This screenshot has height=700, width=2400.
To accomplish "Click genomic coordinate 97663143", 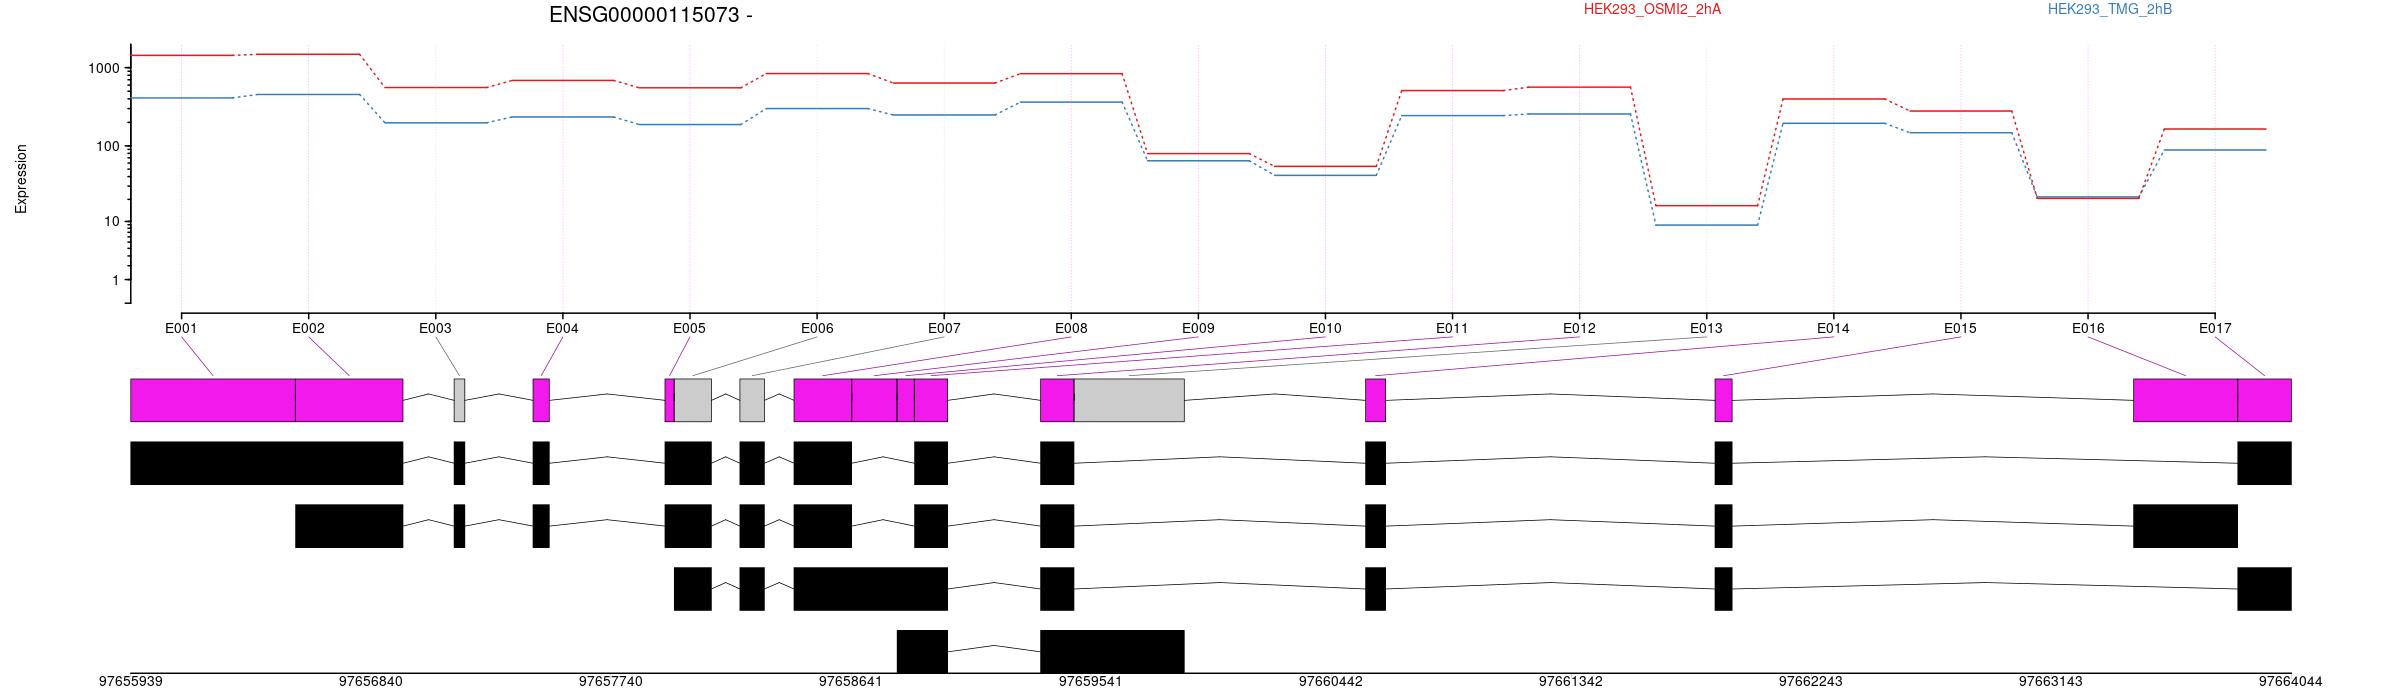I will pos(2051,682).
